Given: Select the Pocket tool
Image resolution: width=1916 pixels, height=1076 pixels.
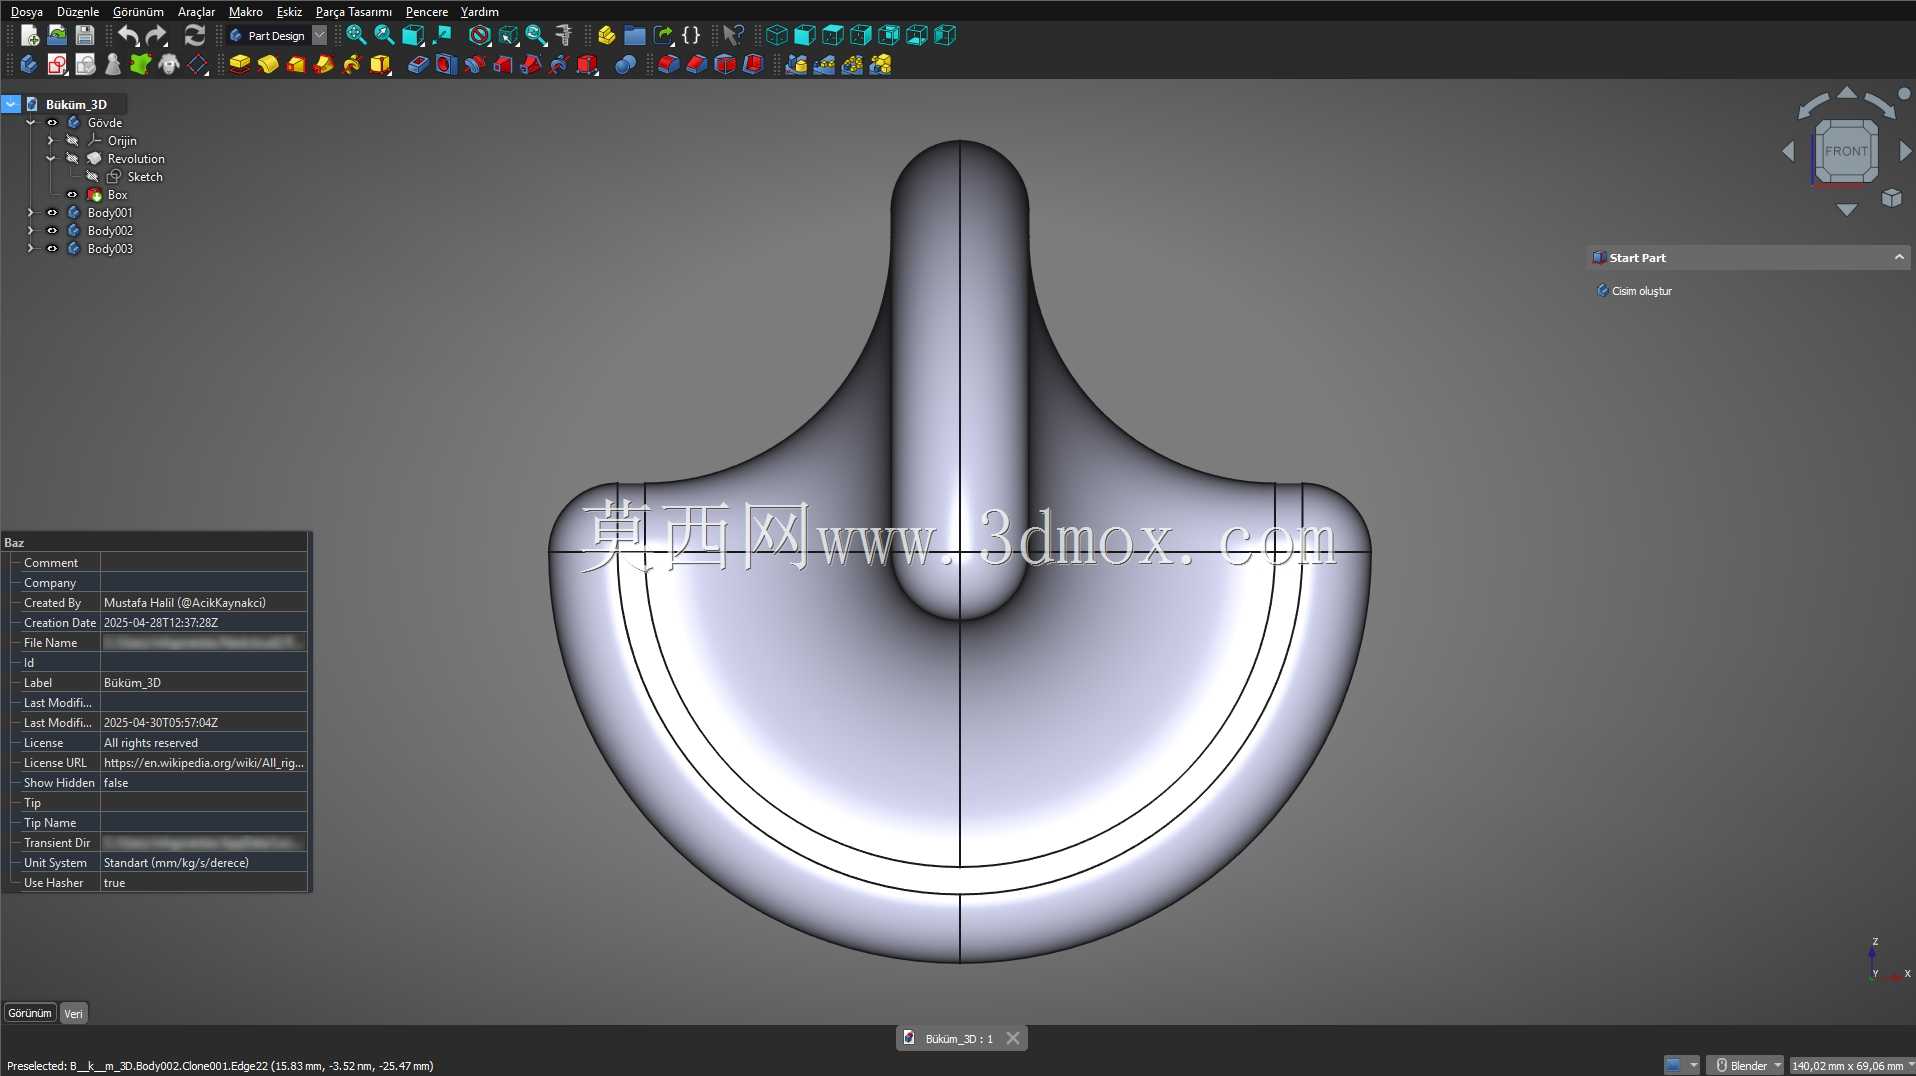Looking at the screenshot, I should coord(418,65).
